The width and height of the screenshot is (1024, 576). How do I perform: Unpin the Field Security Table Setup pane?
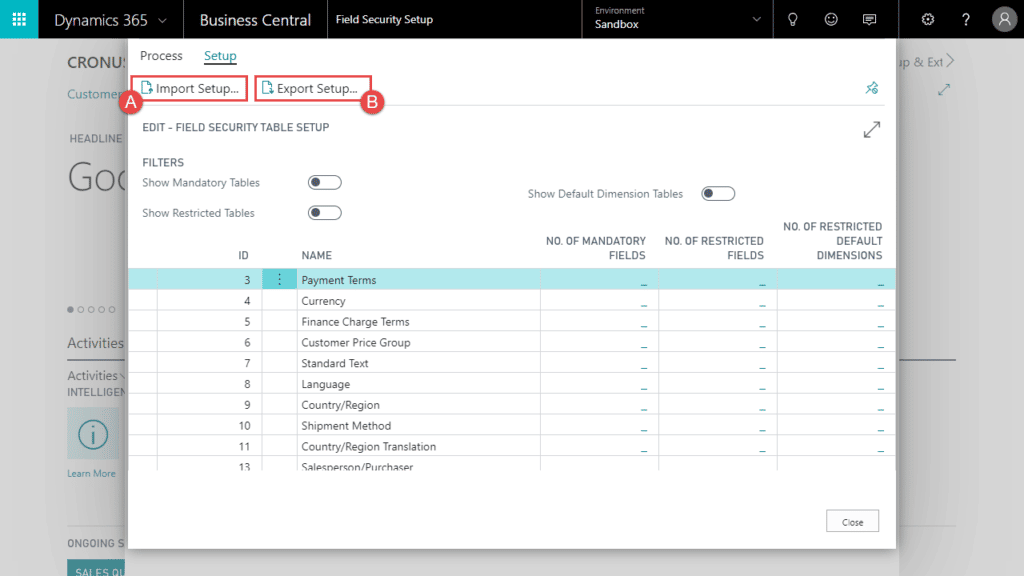pos(871,88)
